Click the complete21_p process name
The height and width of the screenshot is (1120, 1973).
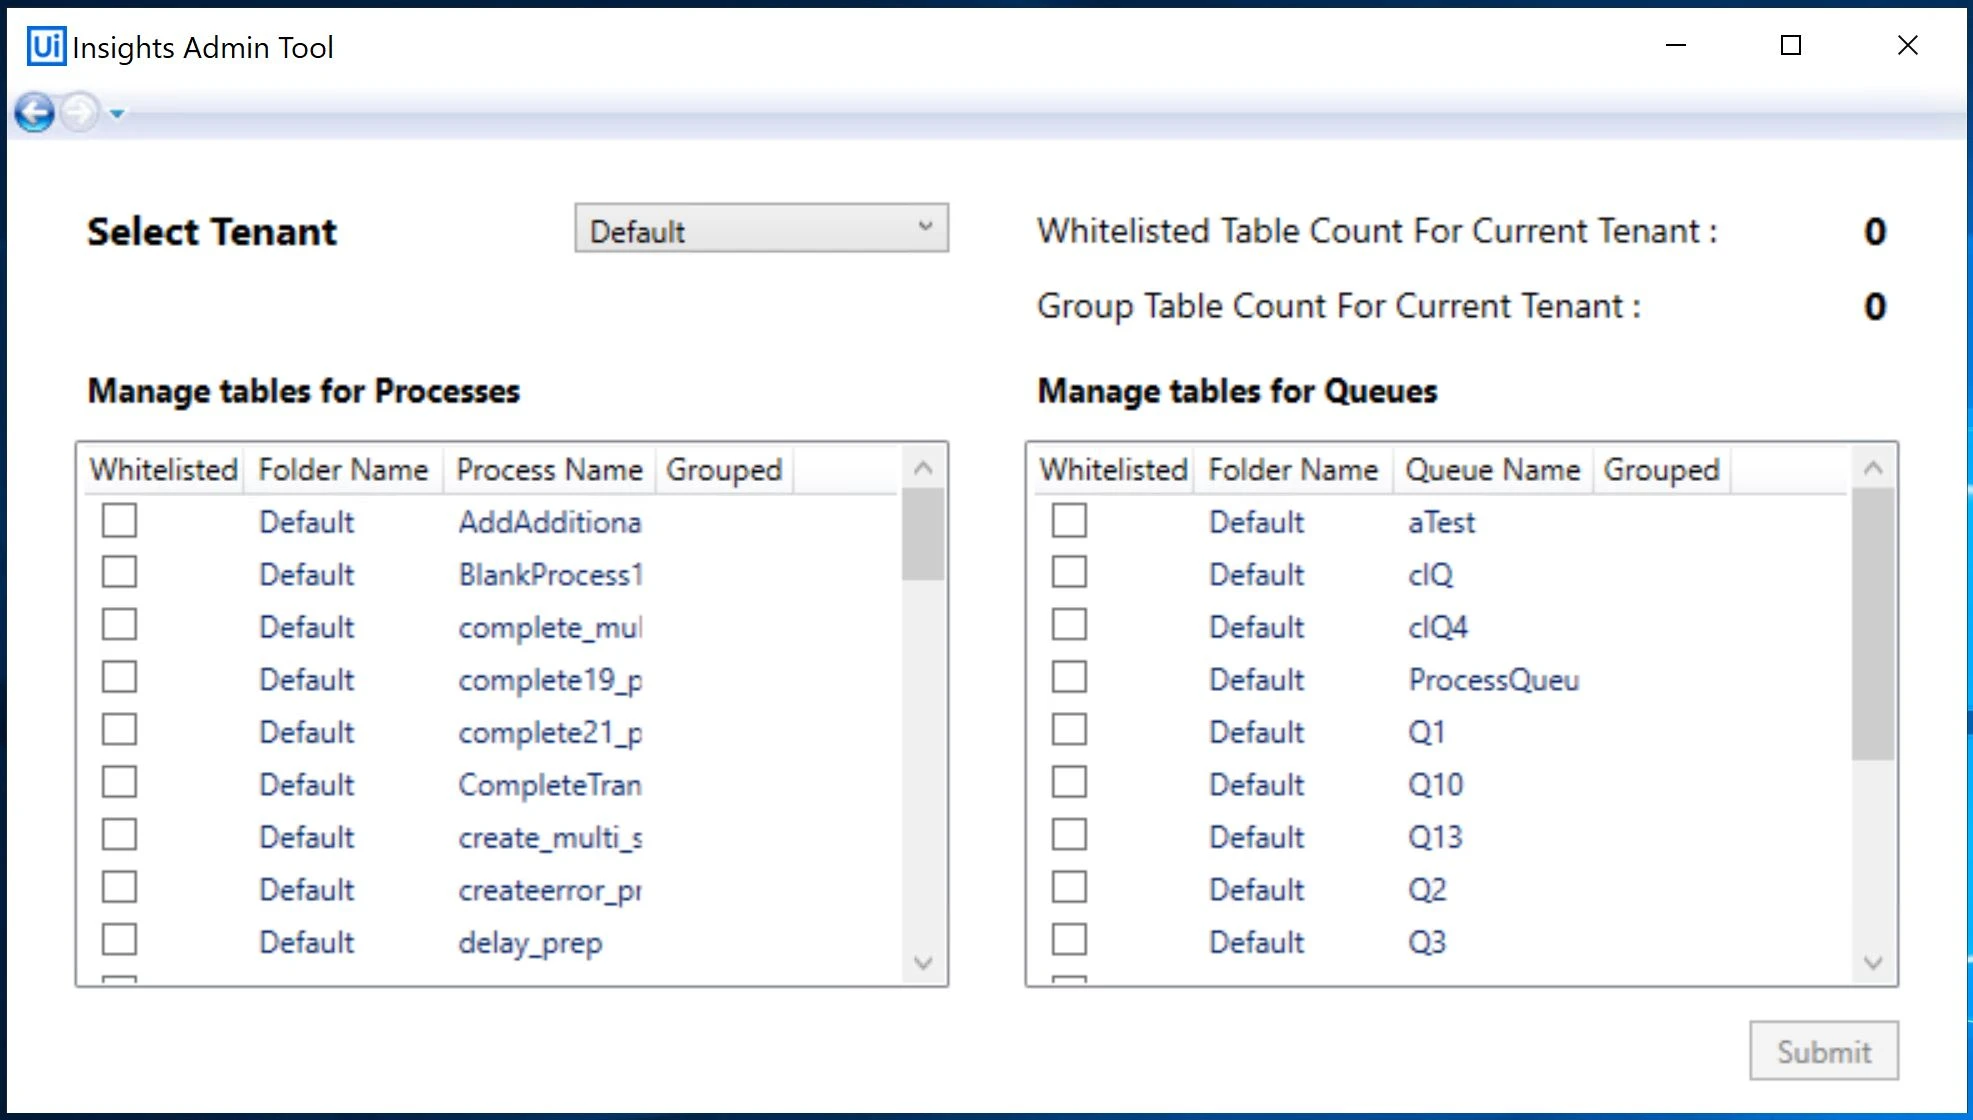coord(550,732)
